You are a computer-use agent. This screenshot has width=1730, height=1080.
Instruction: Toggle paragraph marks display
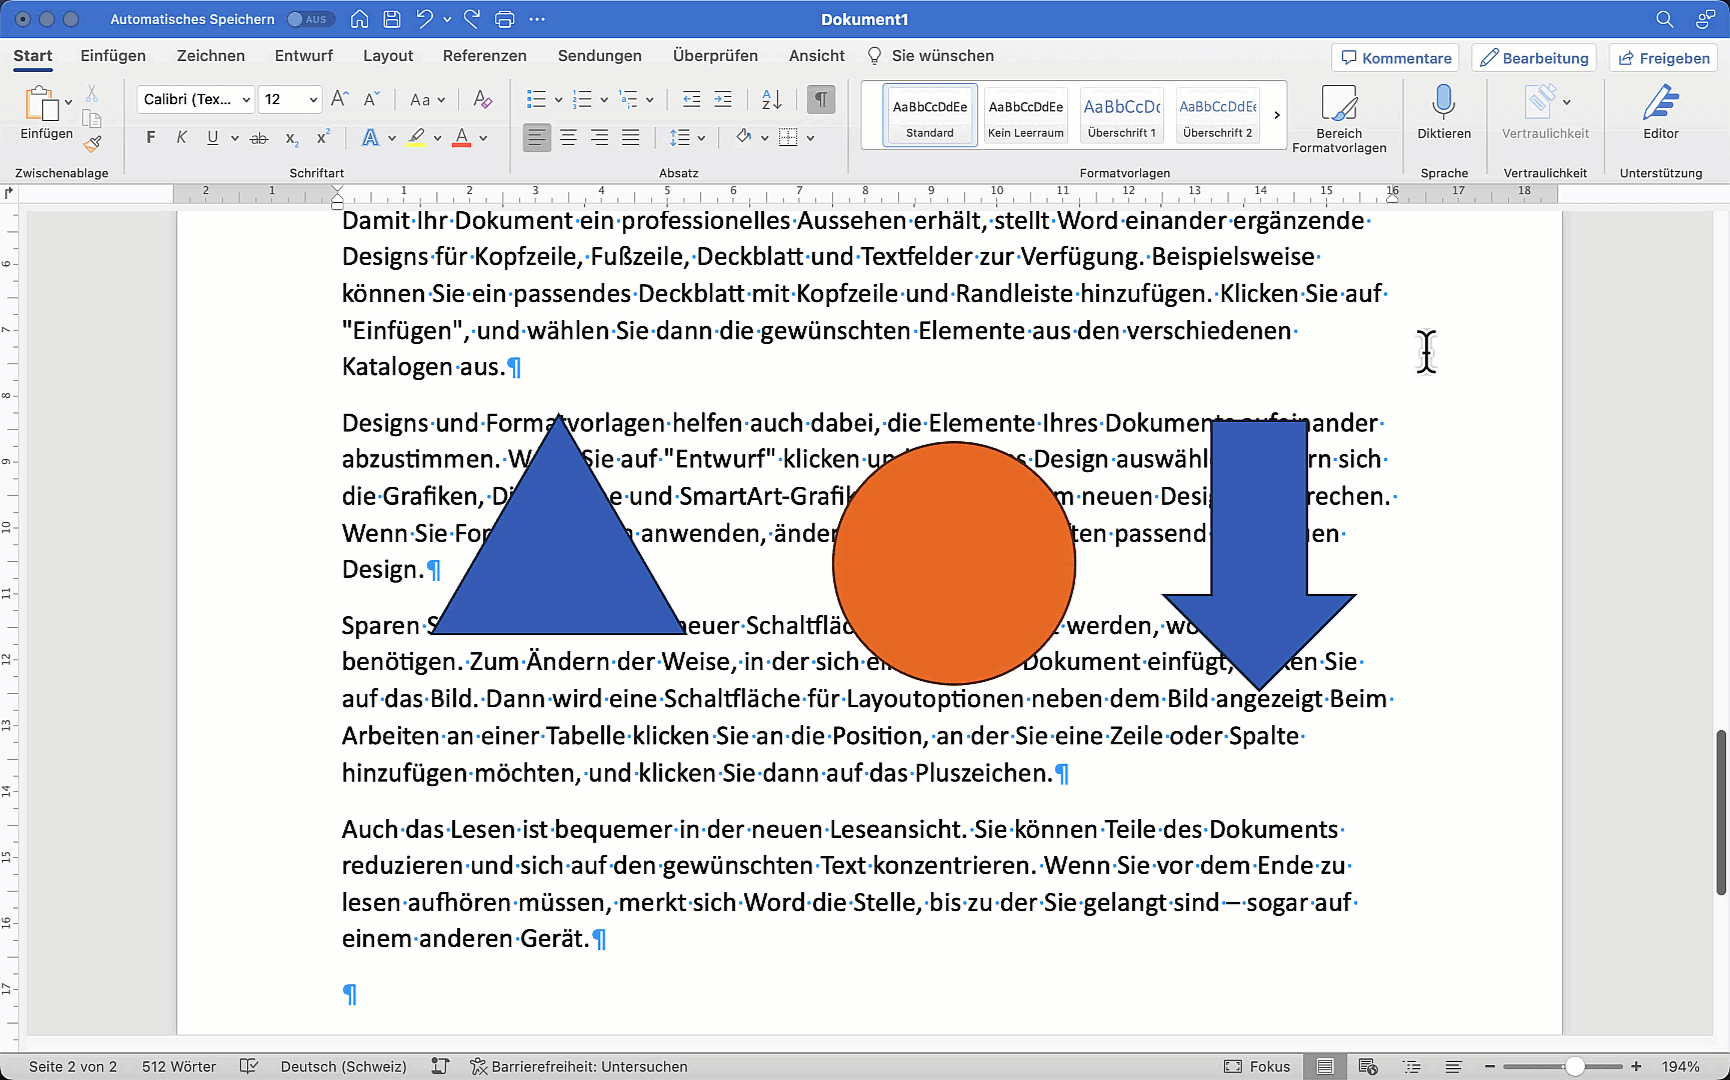[x=820, y=100]
